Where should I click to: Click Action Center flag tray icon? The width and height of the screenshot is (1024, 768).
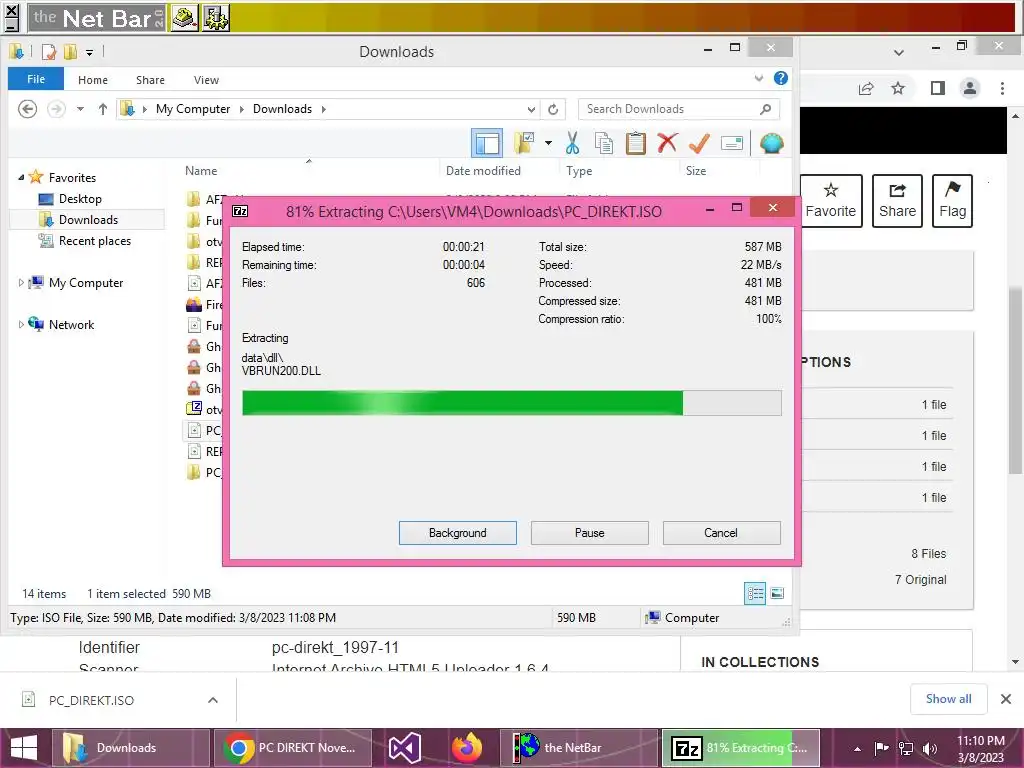tap(882, 748)
